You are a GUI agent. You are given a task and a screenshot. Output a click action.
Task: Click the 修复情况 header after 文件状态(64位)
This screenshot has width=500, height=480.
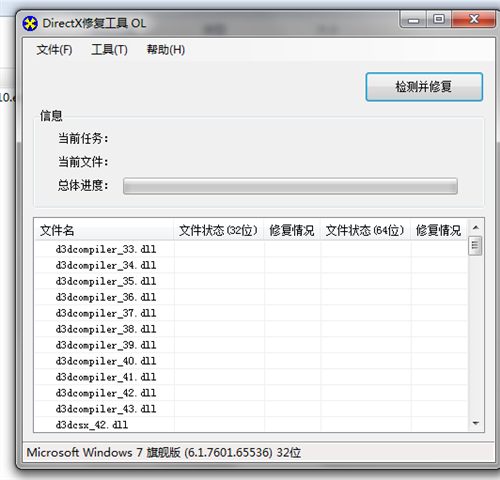pyautogui.click(x=439, y=230)
